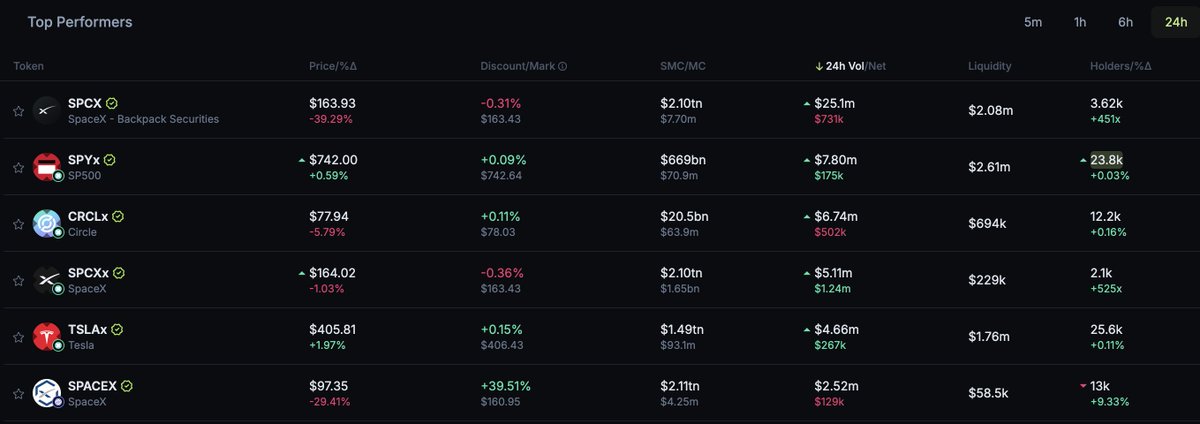Select the Circle CRCLx token logo
1200x424 pixels.
pyautogui.click(x=47, y=224)
